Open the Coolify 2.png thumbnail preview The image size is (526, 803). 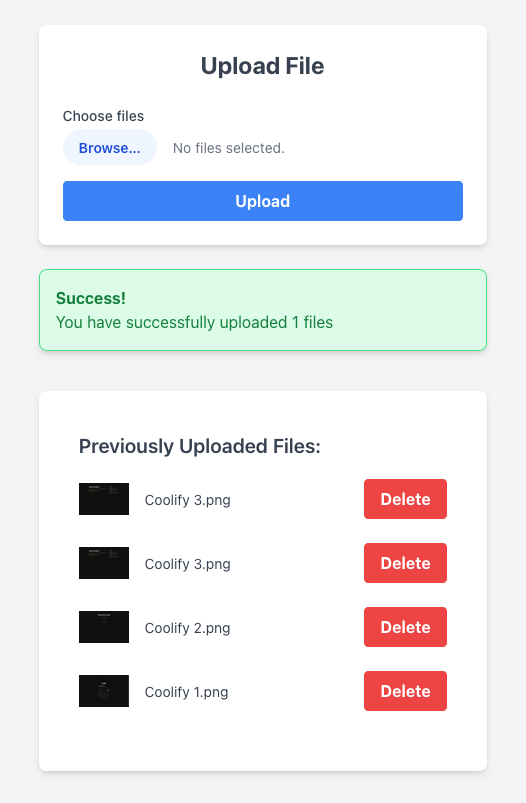[104, 627]
